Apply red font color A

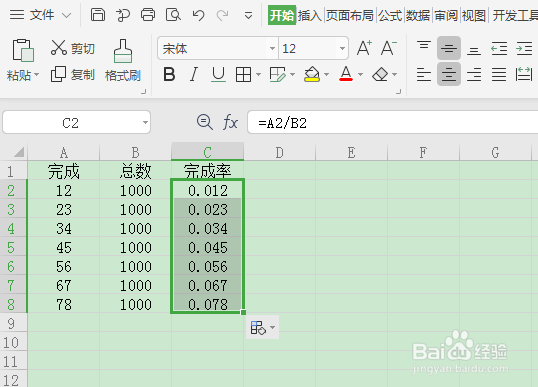pyautogui.click(x=346, y=74)
